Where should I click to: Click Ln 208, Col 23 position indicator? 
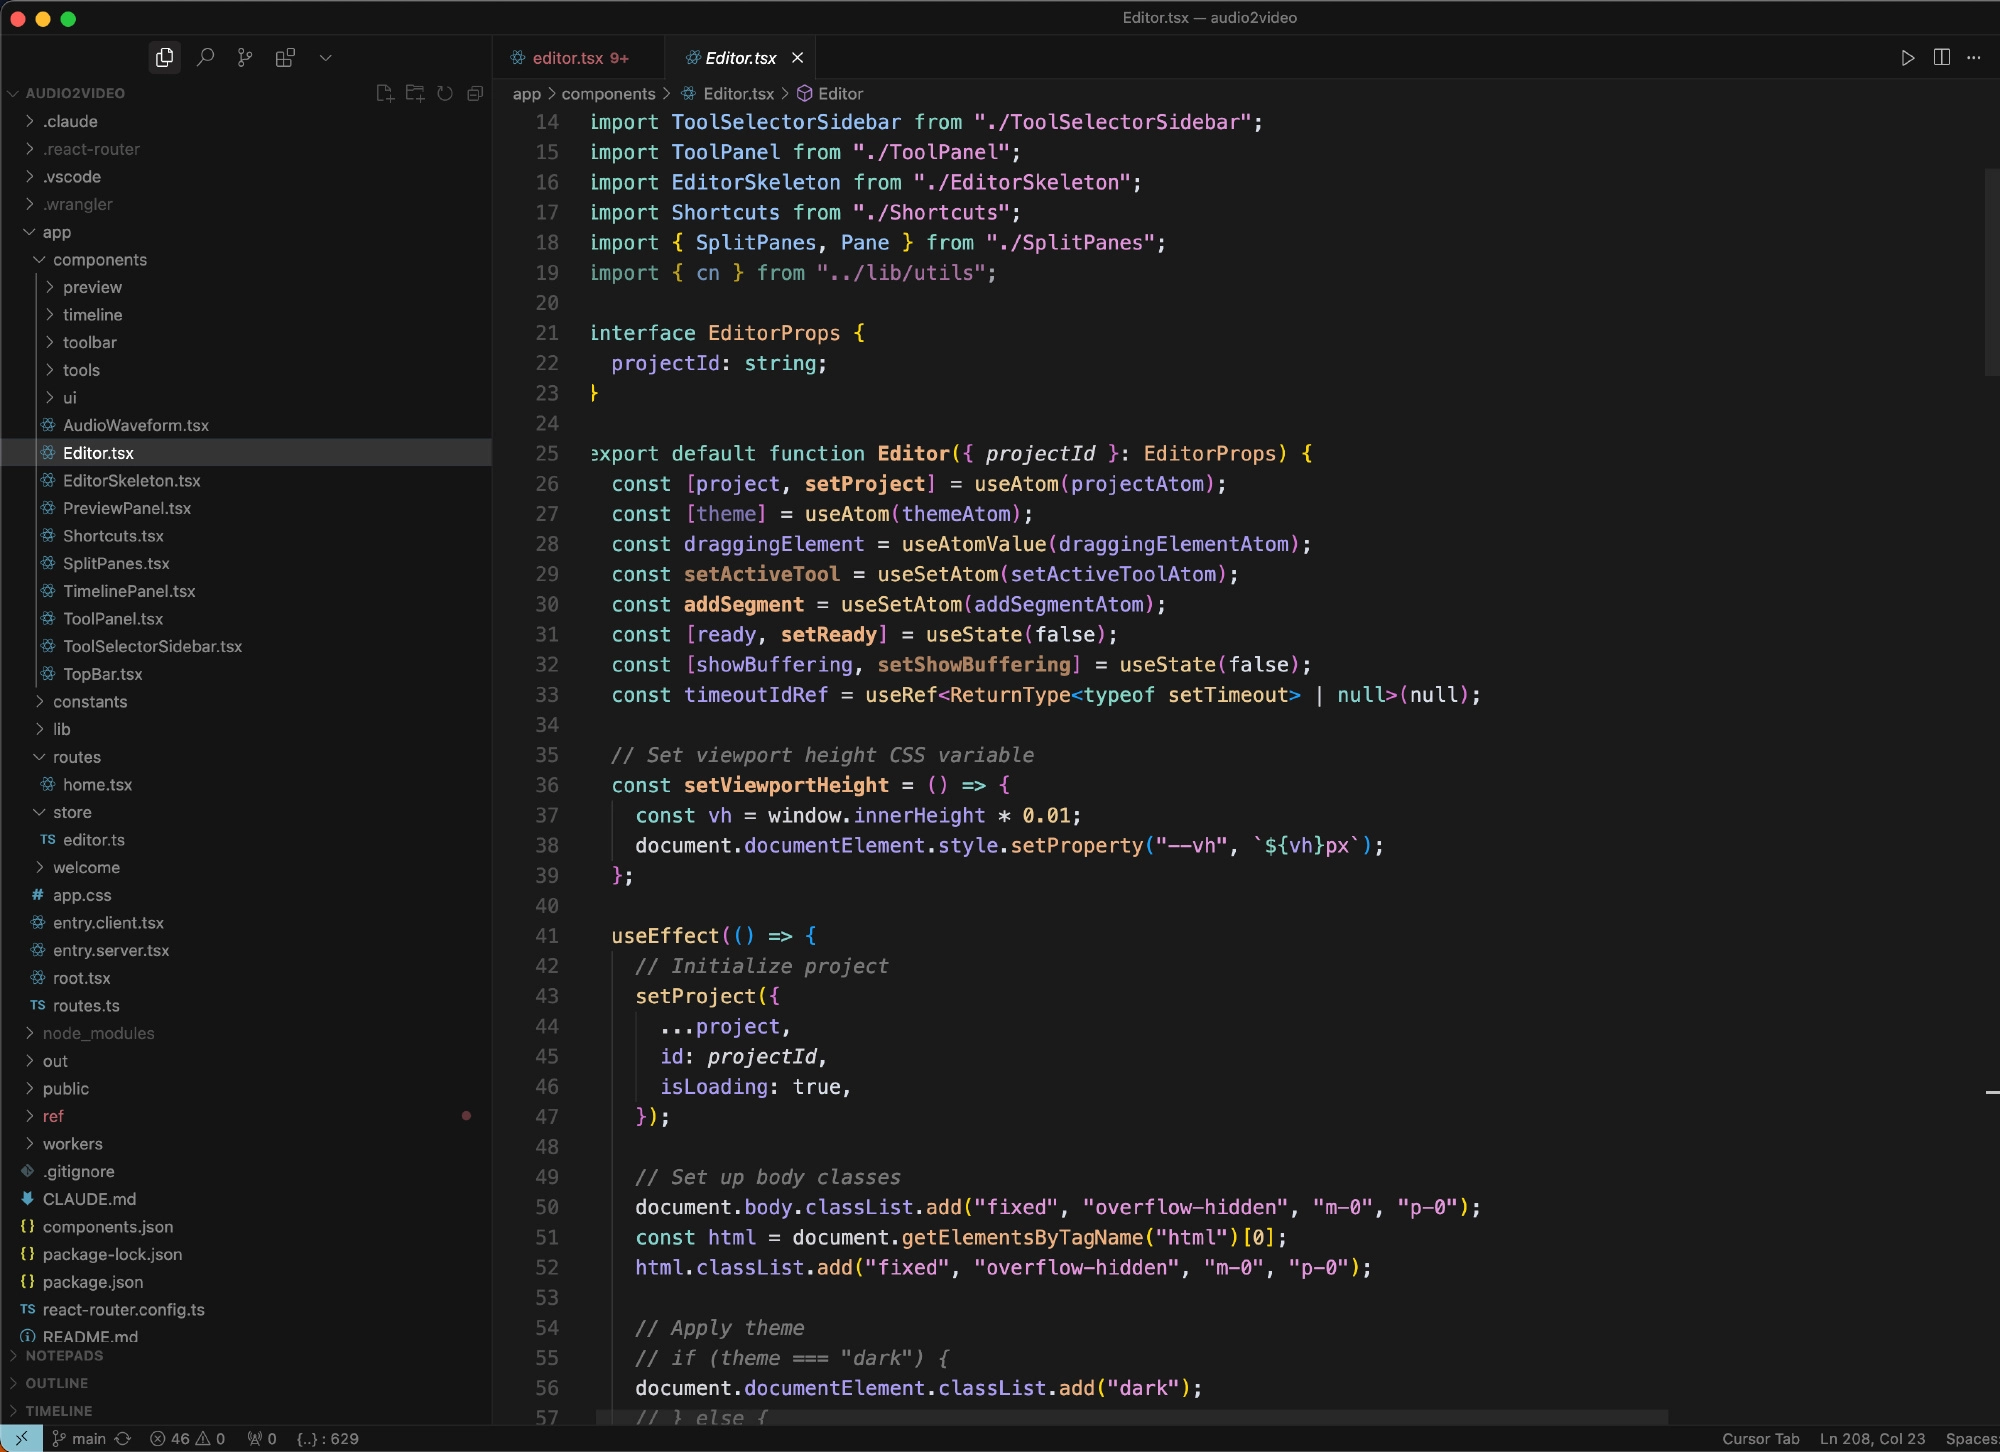pyautogui.click(x=1872, y=1439)
